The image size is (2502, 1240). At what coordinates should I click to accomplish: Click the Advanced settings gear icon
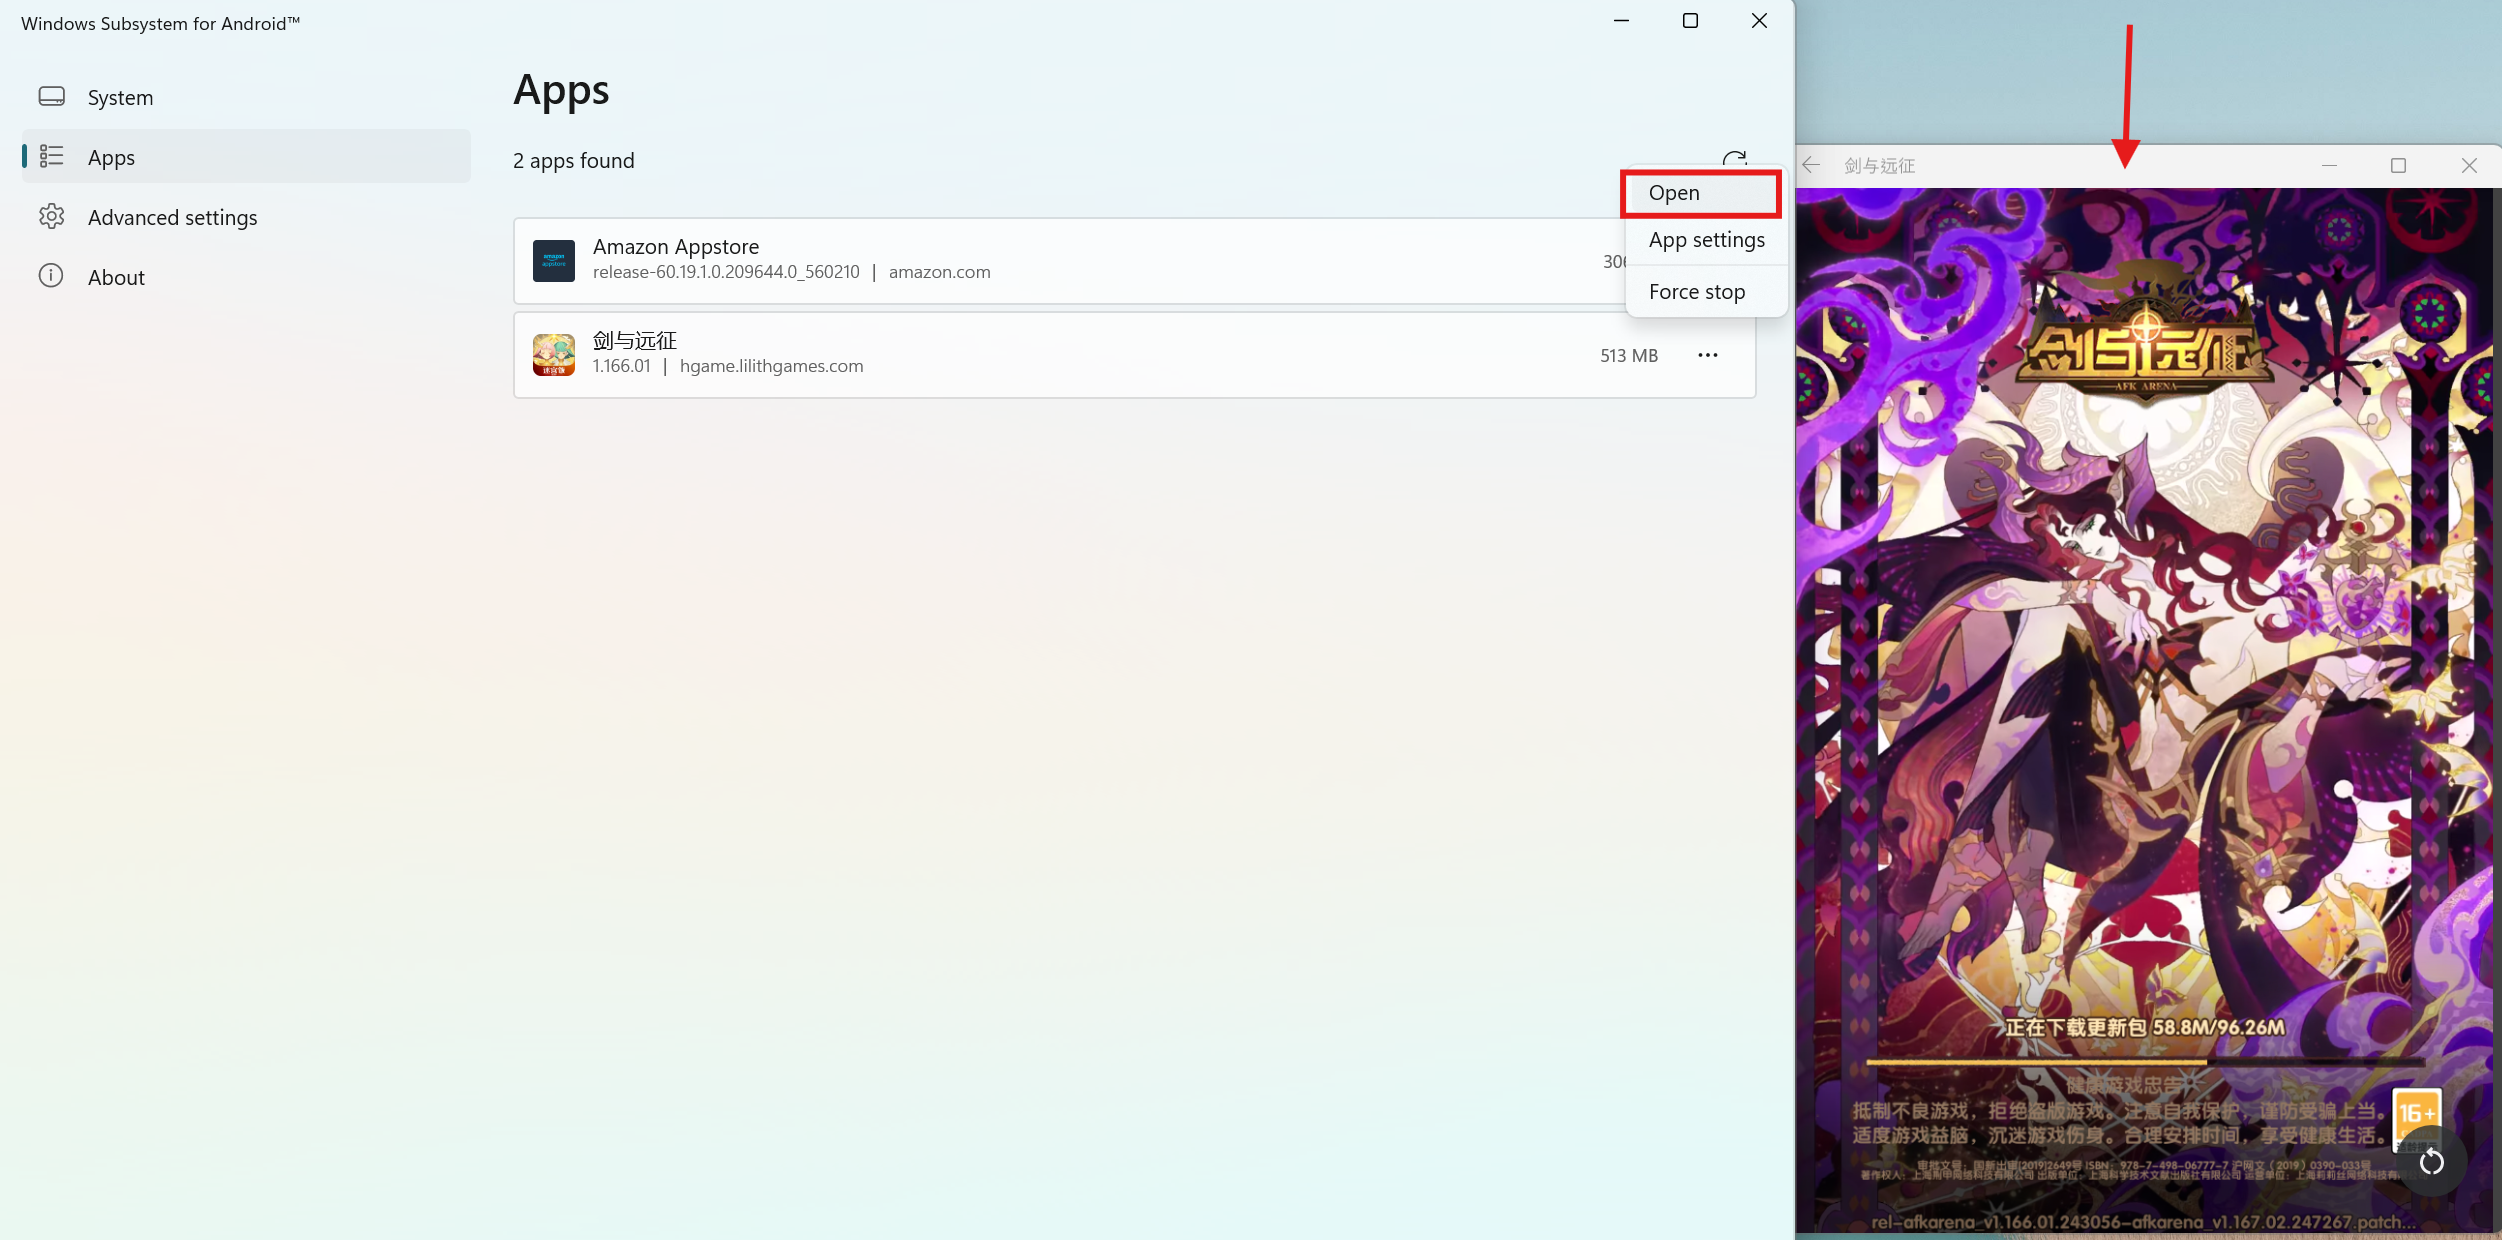click(x=51, y=216)
